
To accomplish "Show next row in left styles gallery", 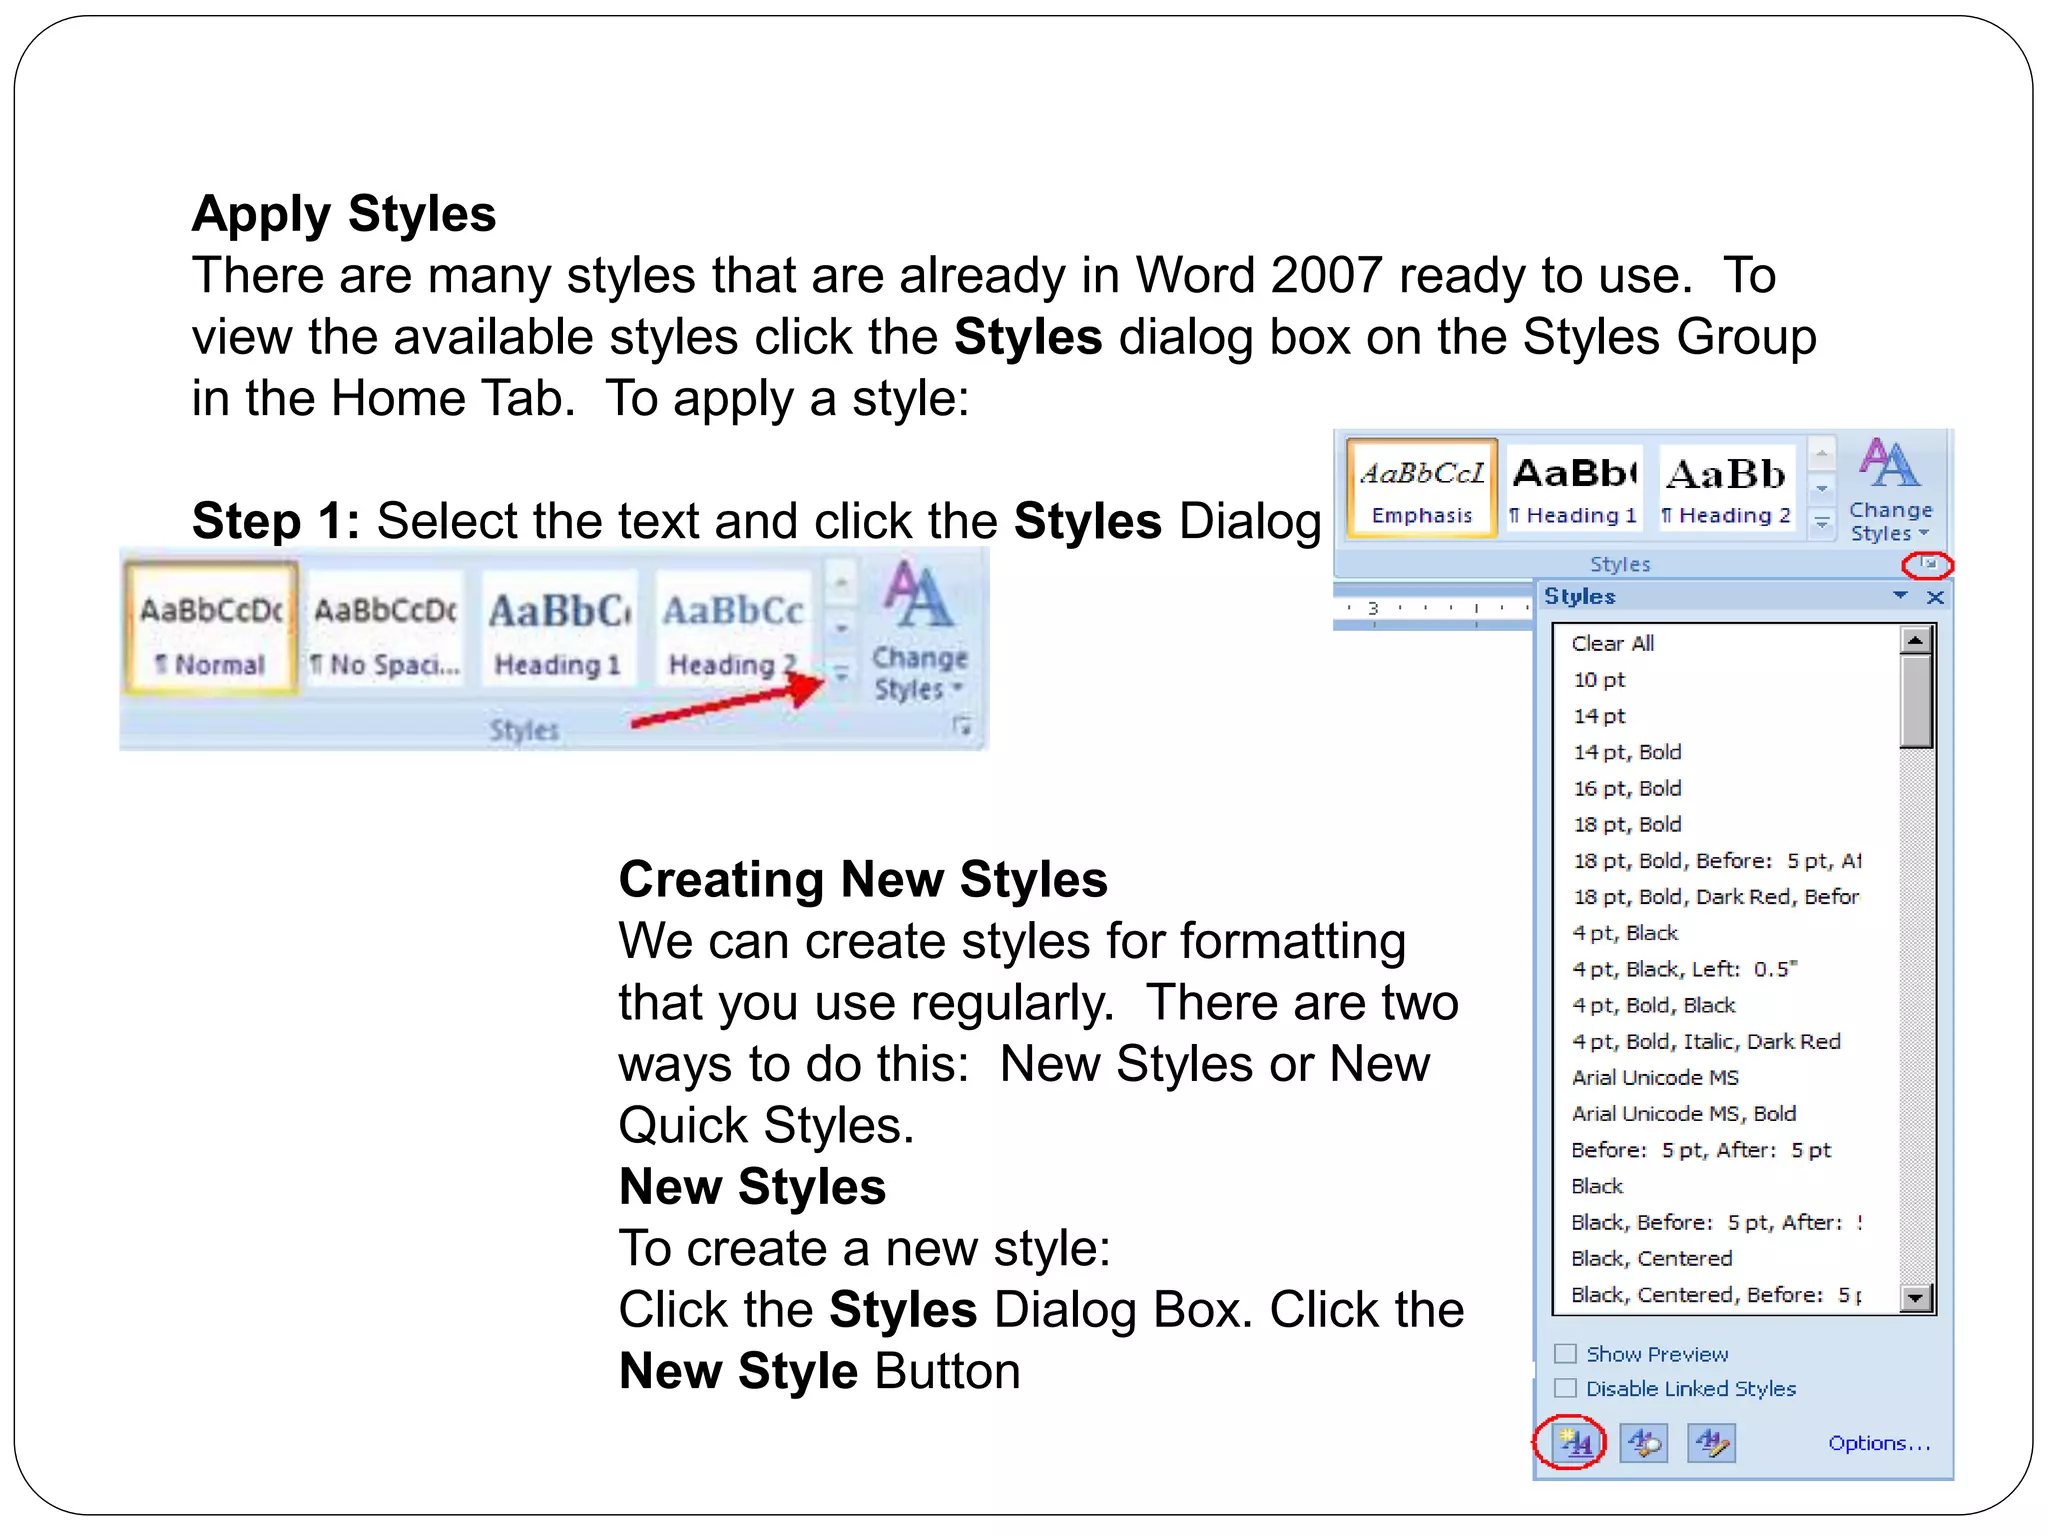I will tap(842, 628).
